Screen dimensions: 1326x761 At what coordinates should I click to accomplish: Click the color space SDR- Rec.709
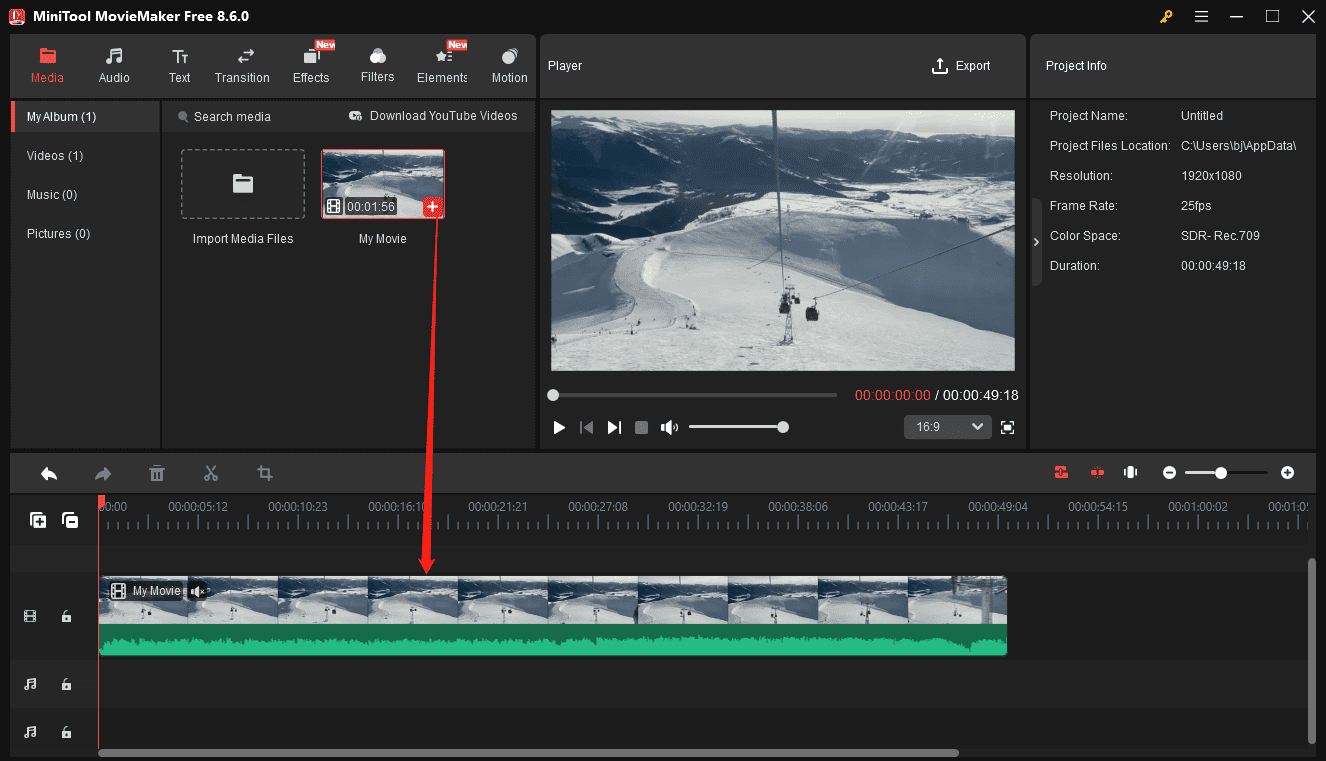coord(1220,236)
